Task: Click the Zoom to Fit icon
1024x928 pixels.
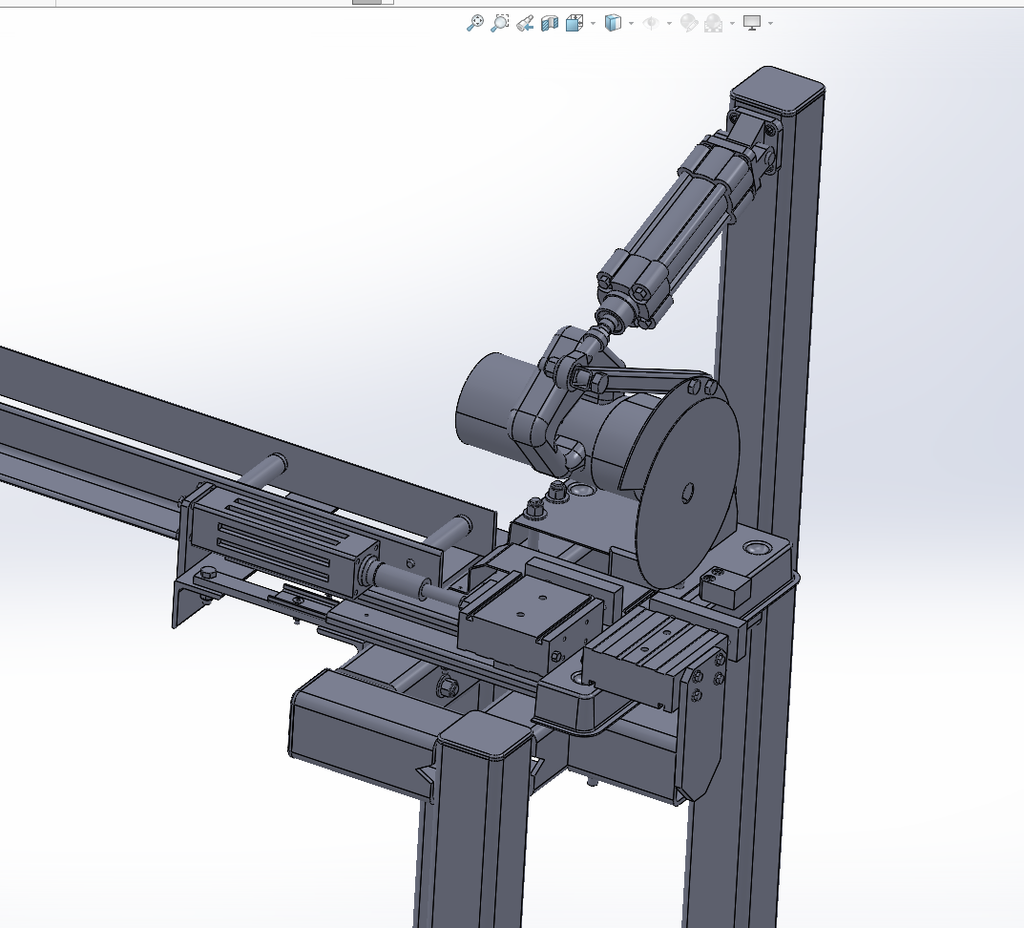Action: click(475, 24)
